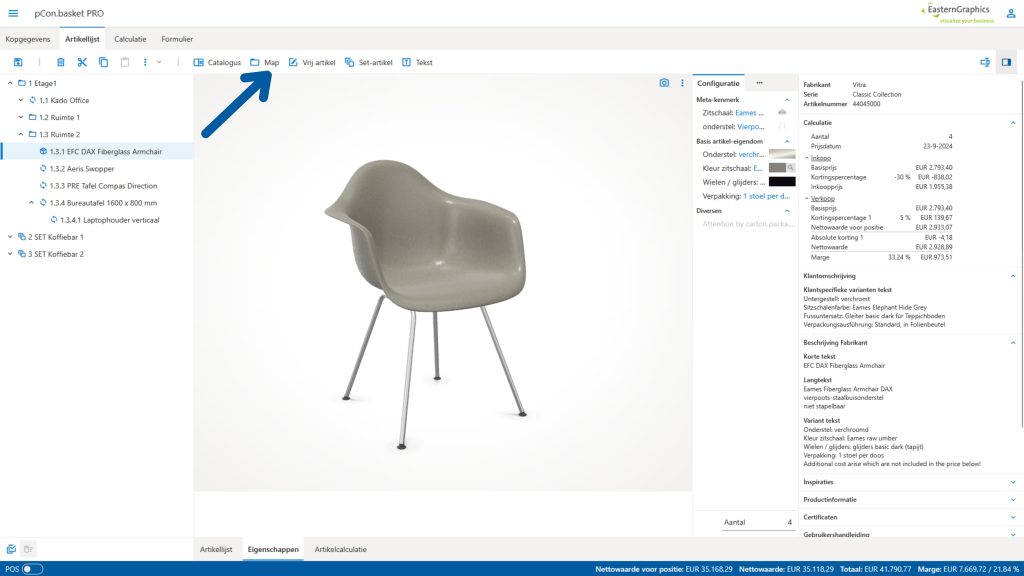
Task: Click the Kleur zitschaal grey swatch
Action: pos(777,168)
